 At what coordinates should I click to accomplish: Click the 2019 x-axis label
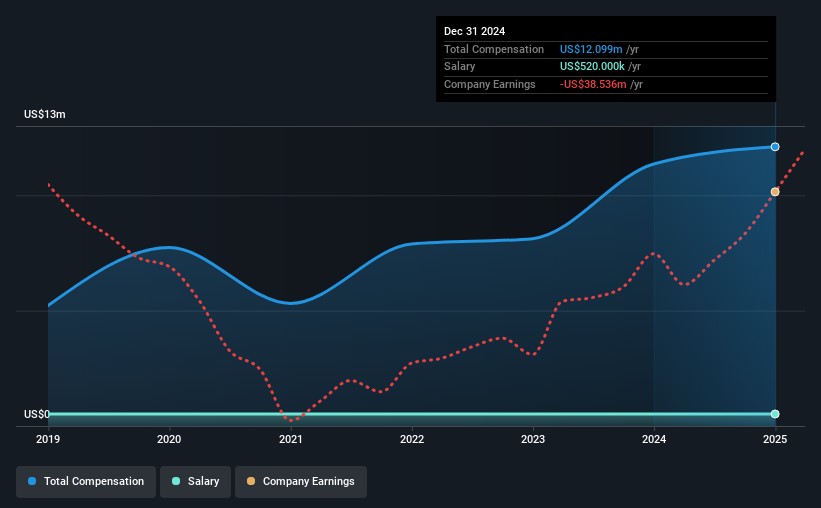[48, 439]
